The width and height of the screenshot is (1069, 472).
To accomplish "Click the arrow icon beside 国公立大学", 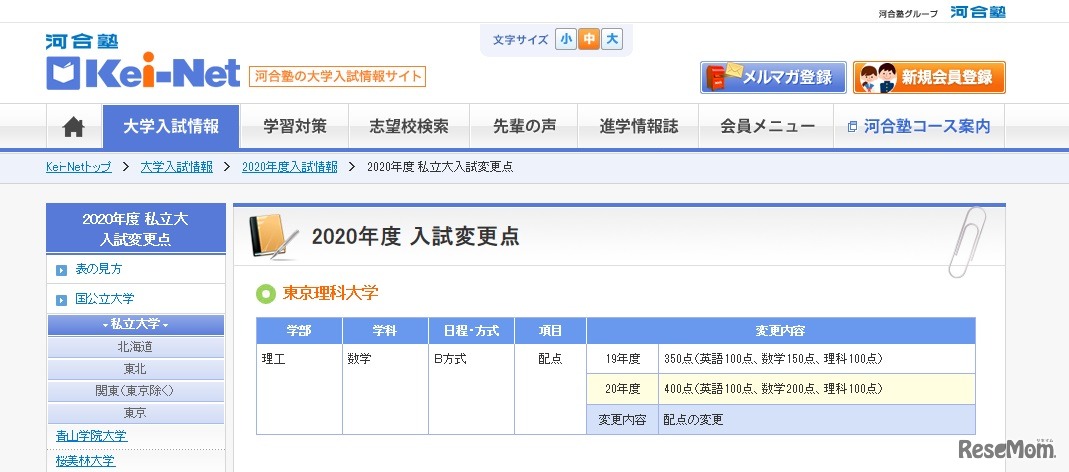I will (61, 299).
